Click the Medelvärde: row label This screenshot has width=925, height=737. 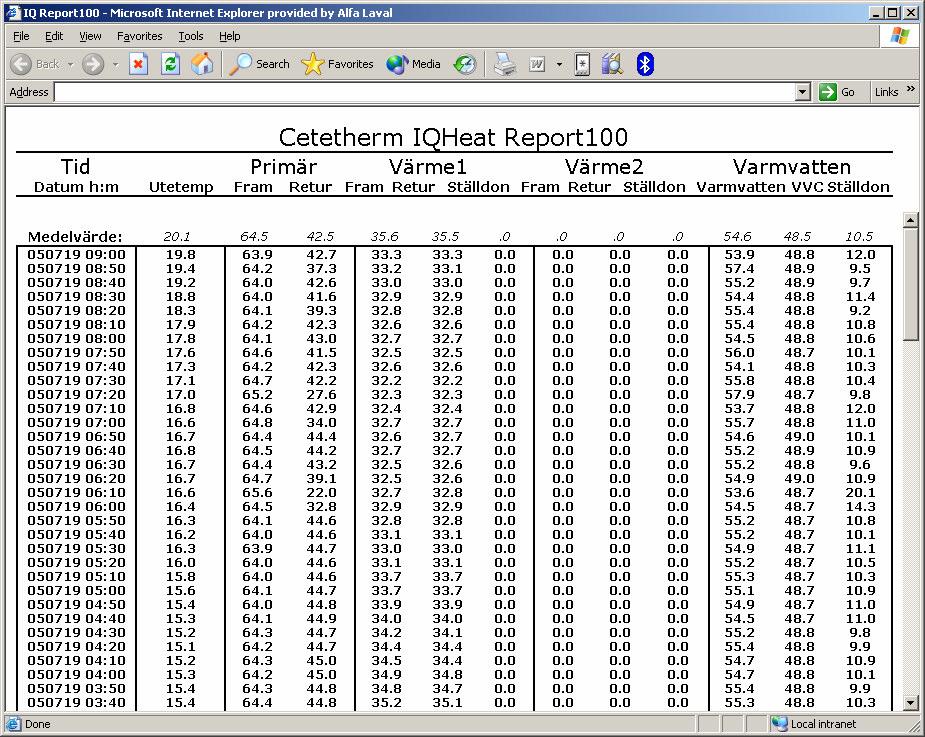(75, 237)
